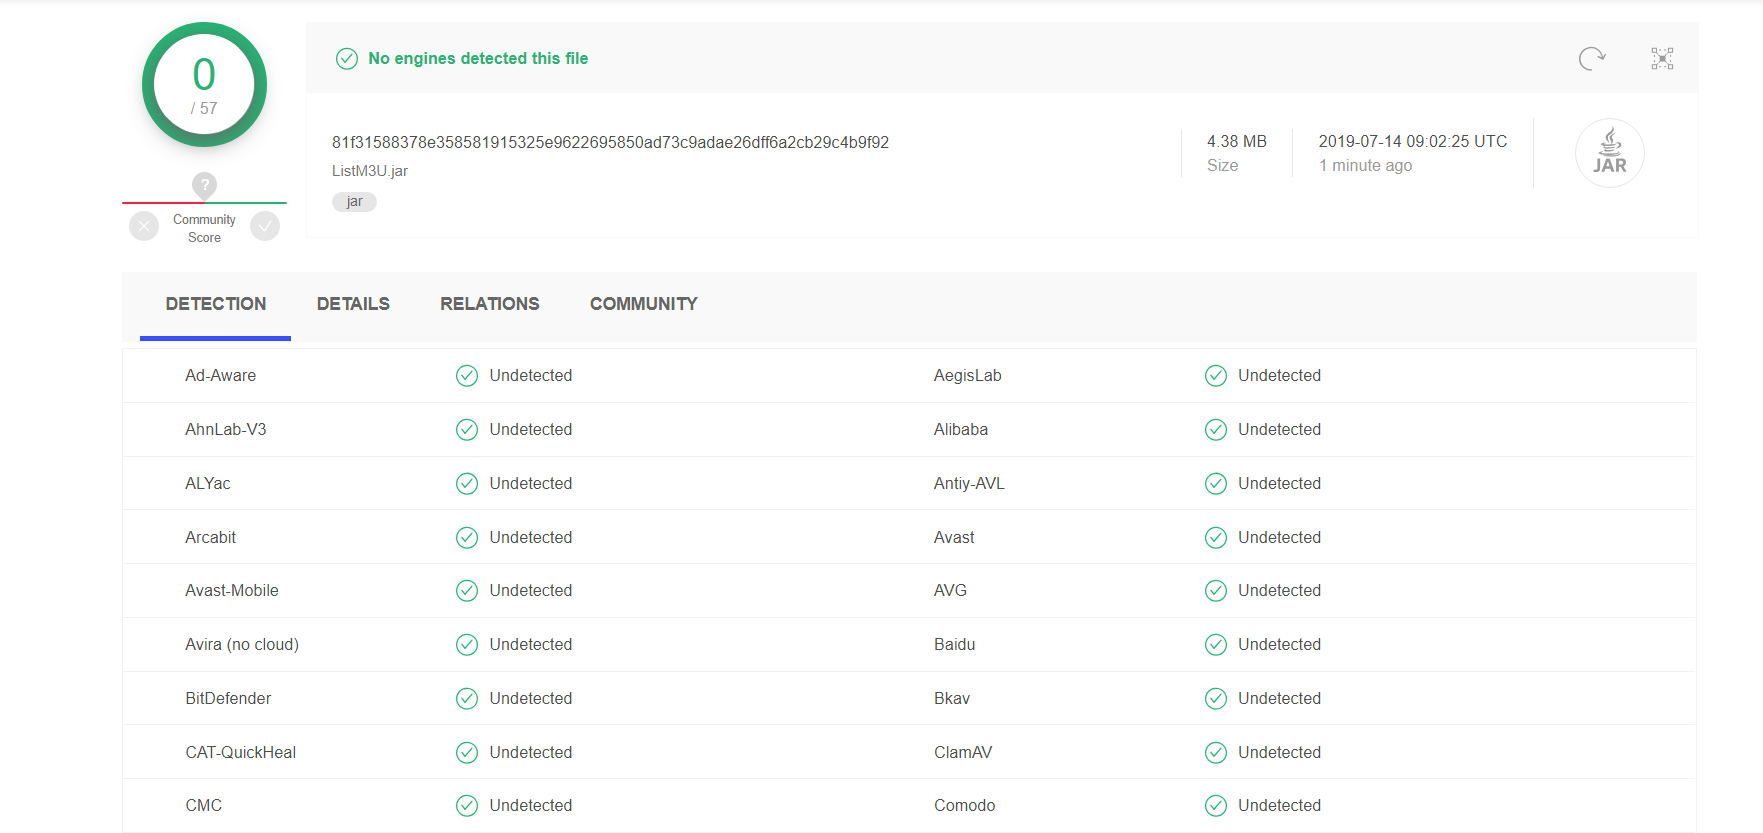Click the JAR file type icon
The width and height of the screenshot is (1763, 833).
click(x=1609, y=153)
